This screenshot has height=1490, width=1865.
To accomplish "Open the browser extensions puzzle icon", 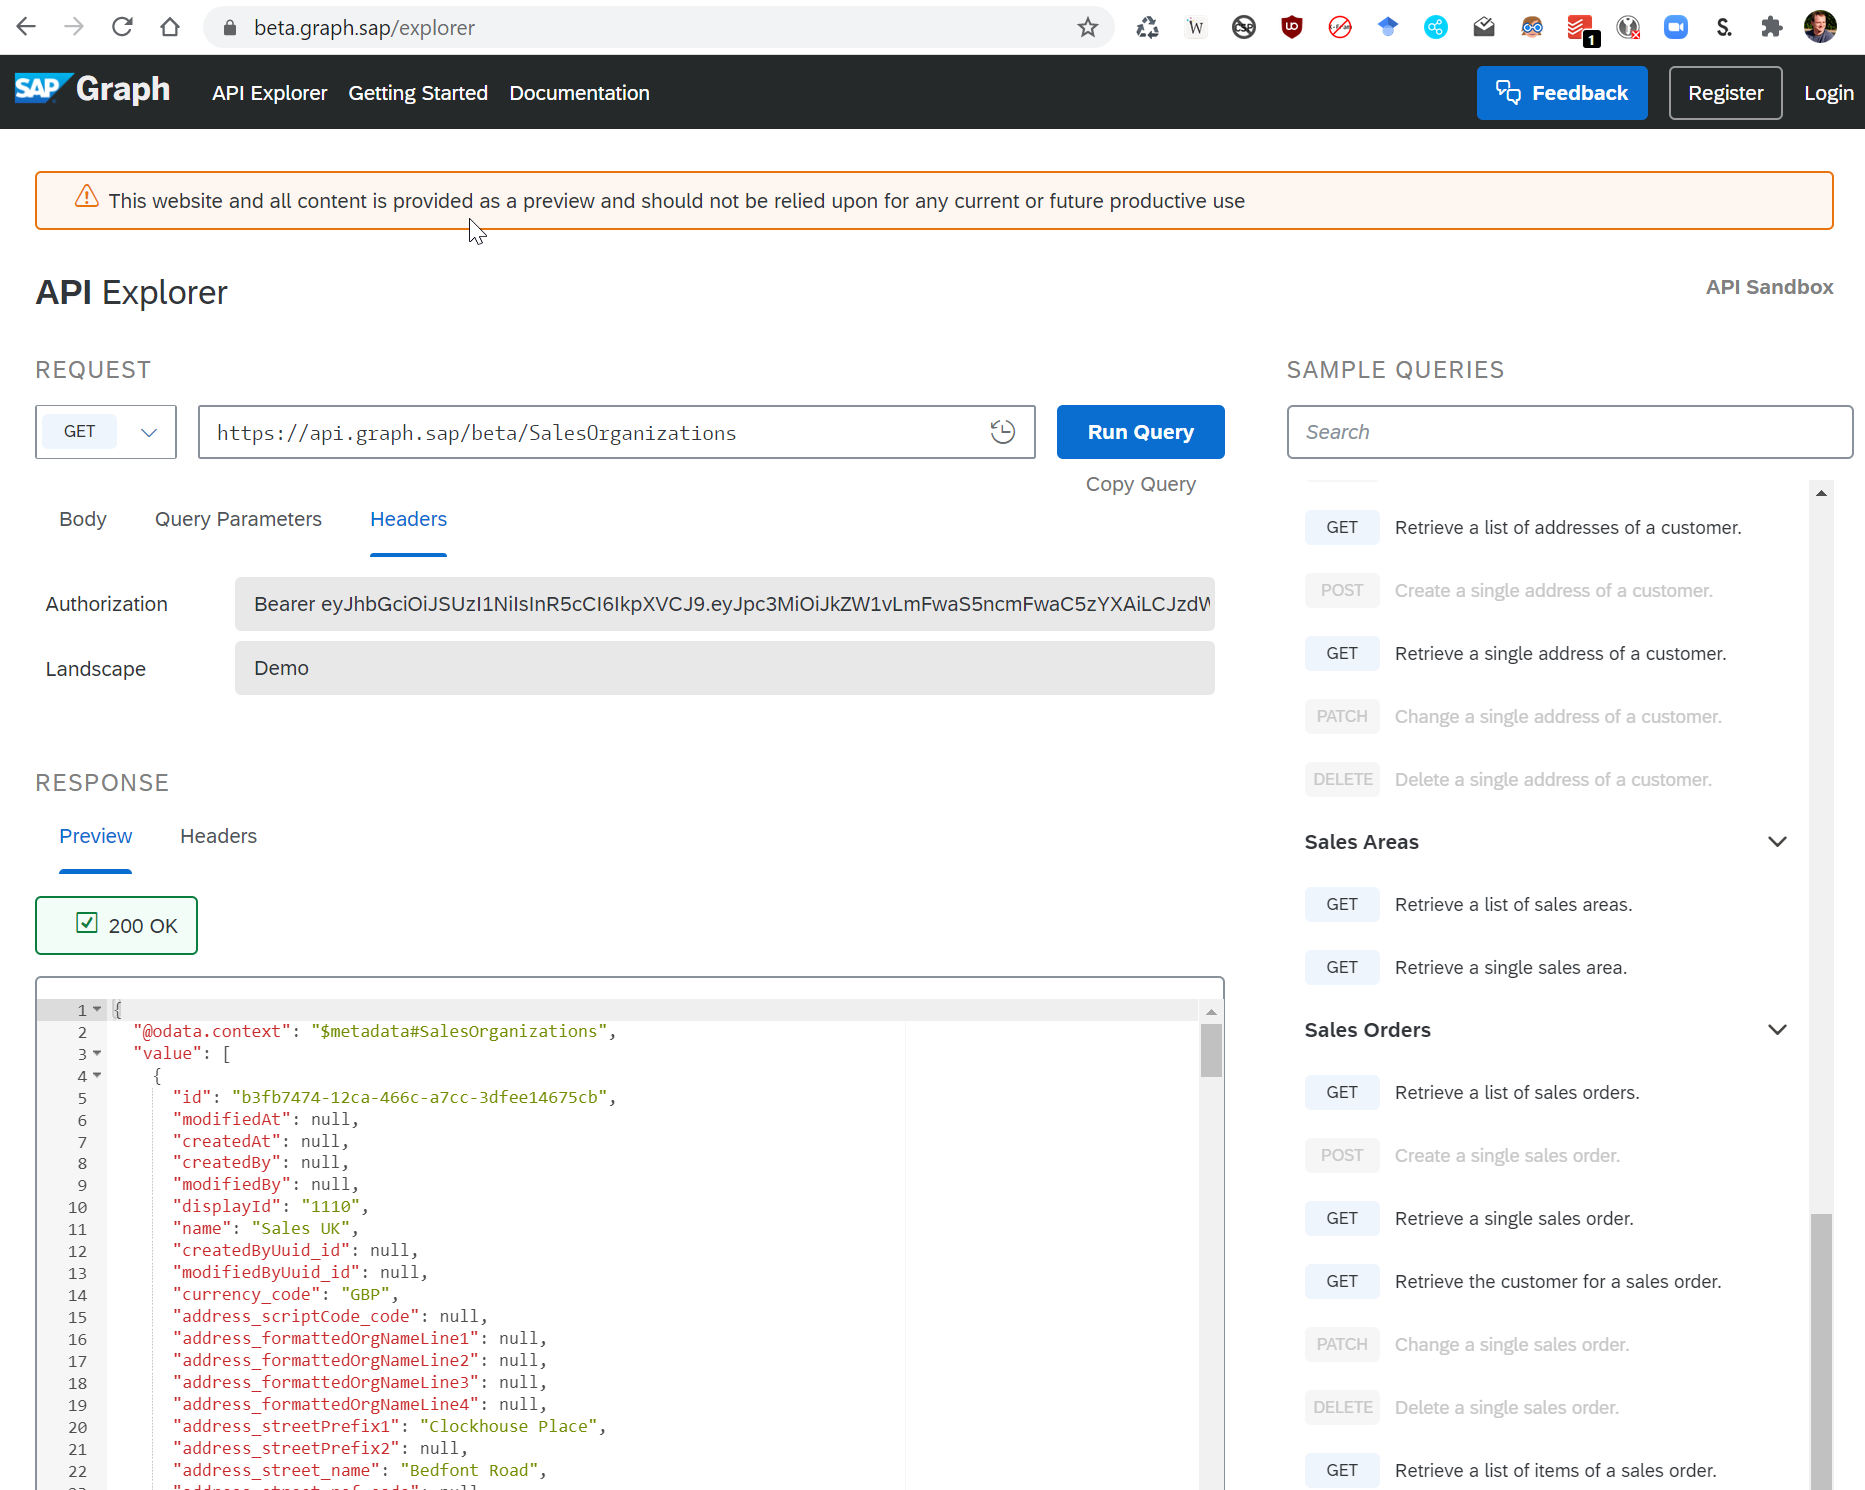I will click(1771, 27).
